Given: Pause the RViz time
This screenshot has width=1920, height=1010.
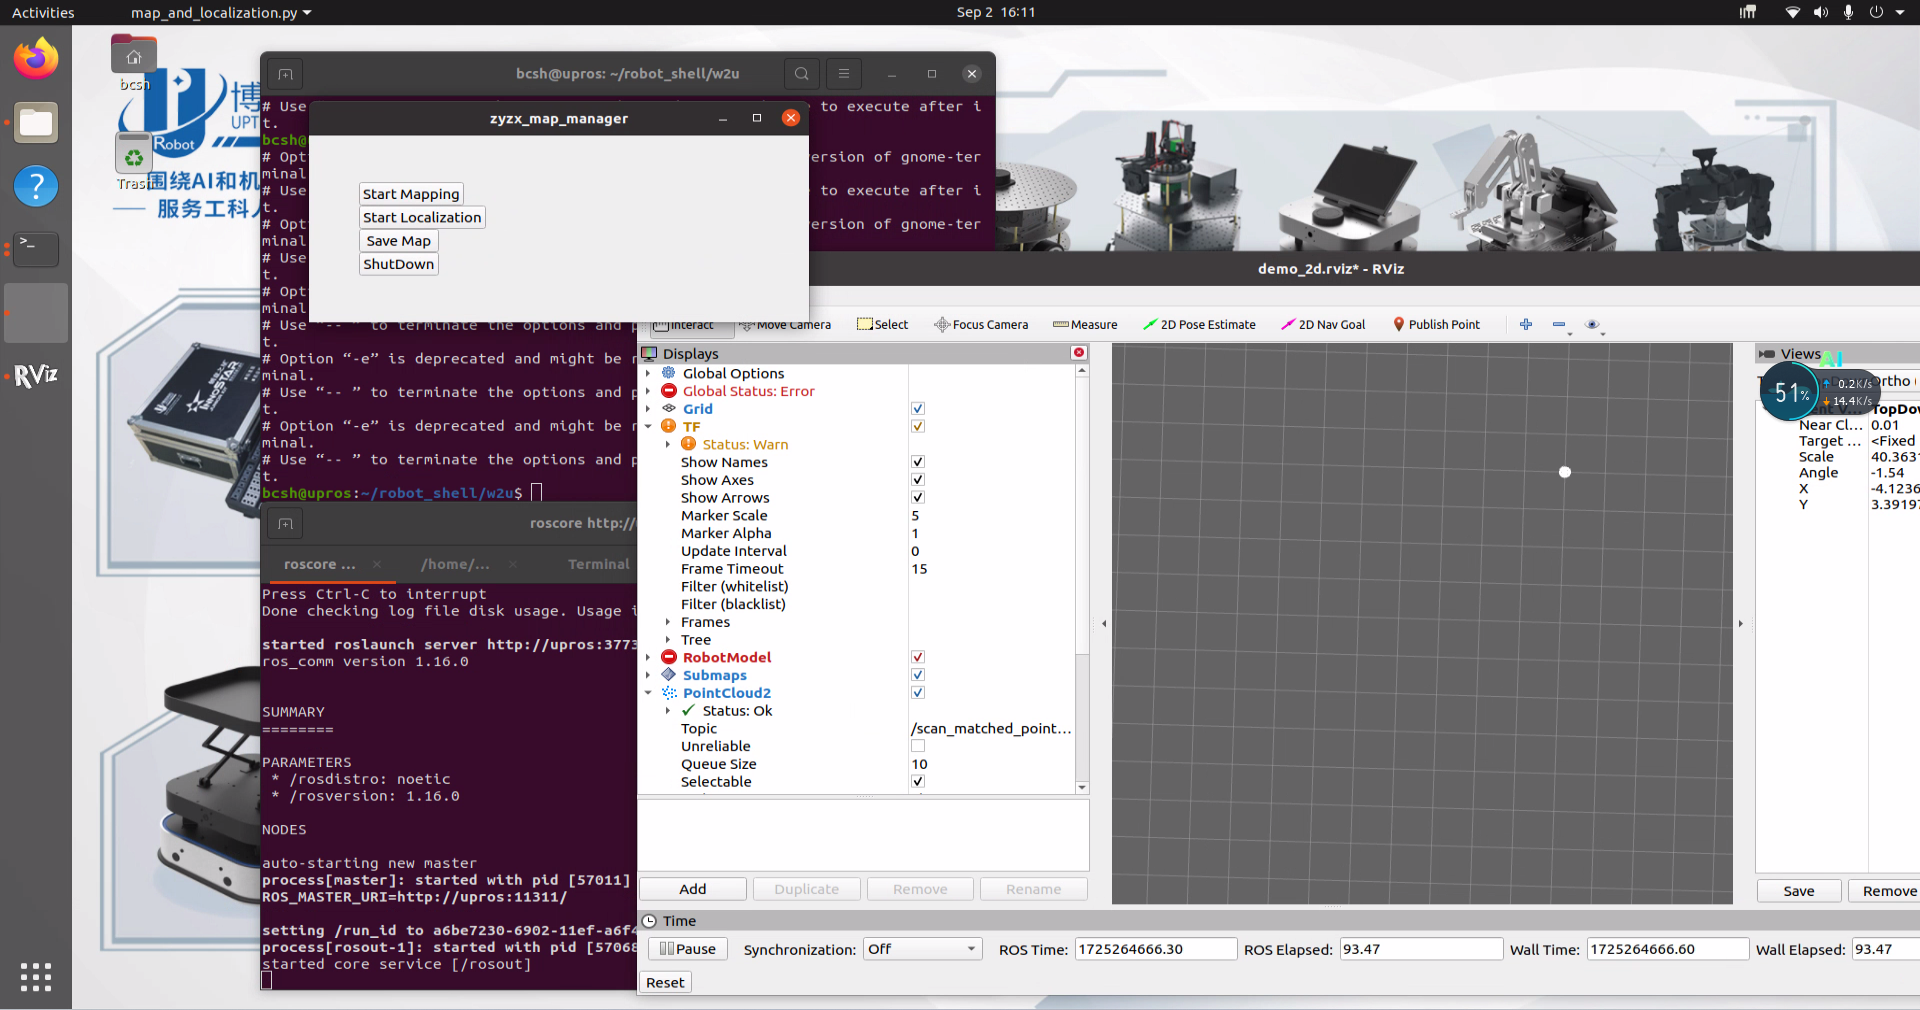Looking at the screenshot, I should 688,949.
